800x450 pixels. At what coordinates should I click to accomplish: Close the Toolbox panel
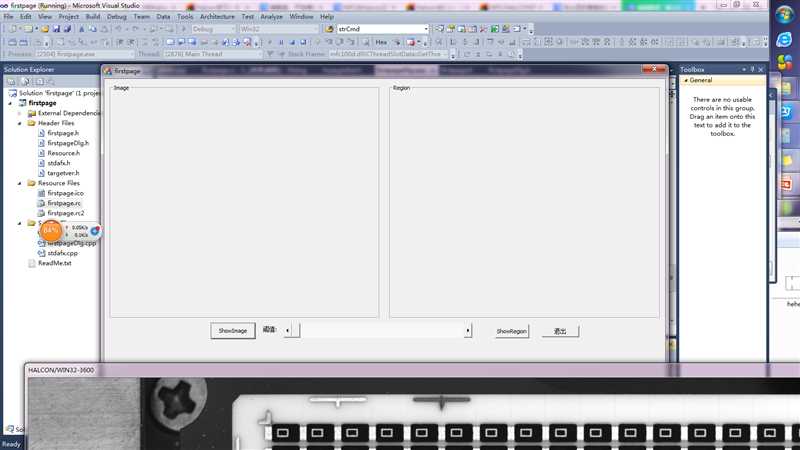tap(761, 69)
